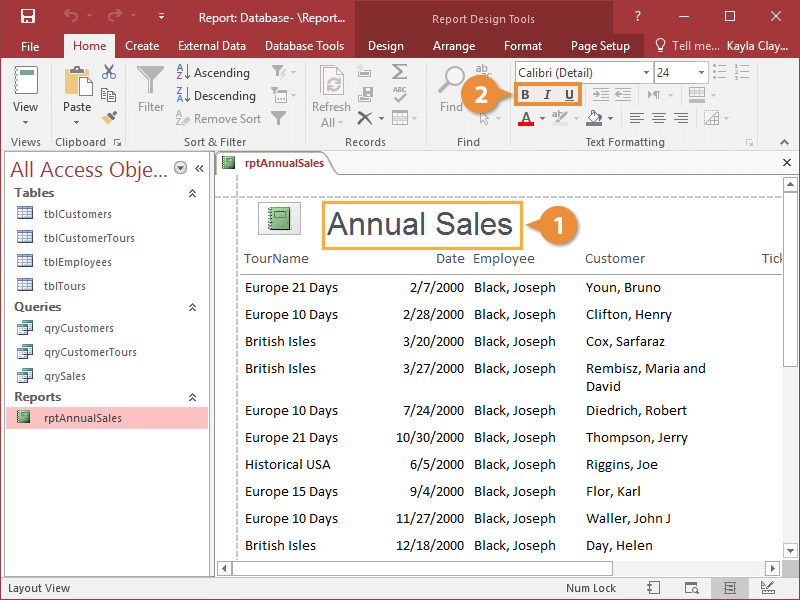Viewport: 800px width, 600px height.
Task: Click the Align Center icon
Action: [658, 118]
